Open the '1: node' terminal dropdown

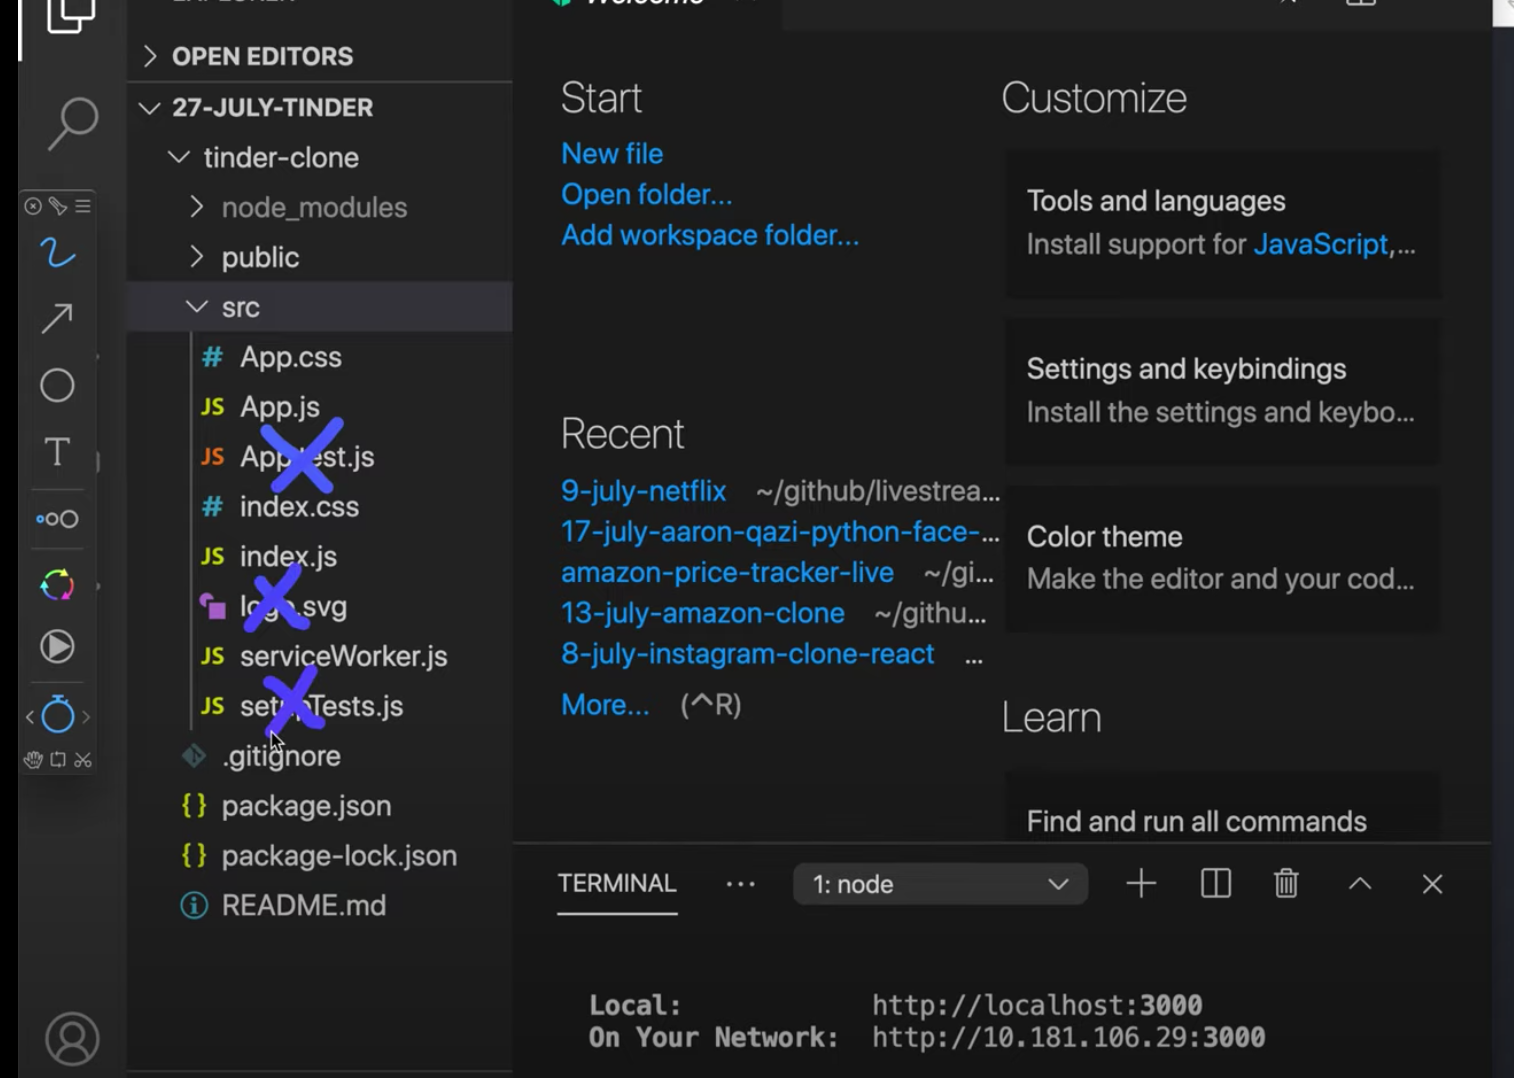(x=940, y=884)
